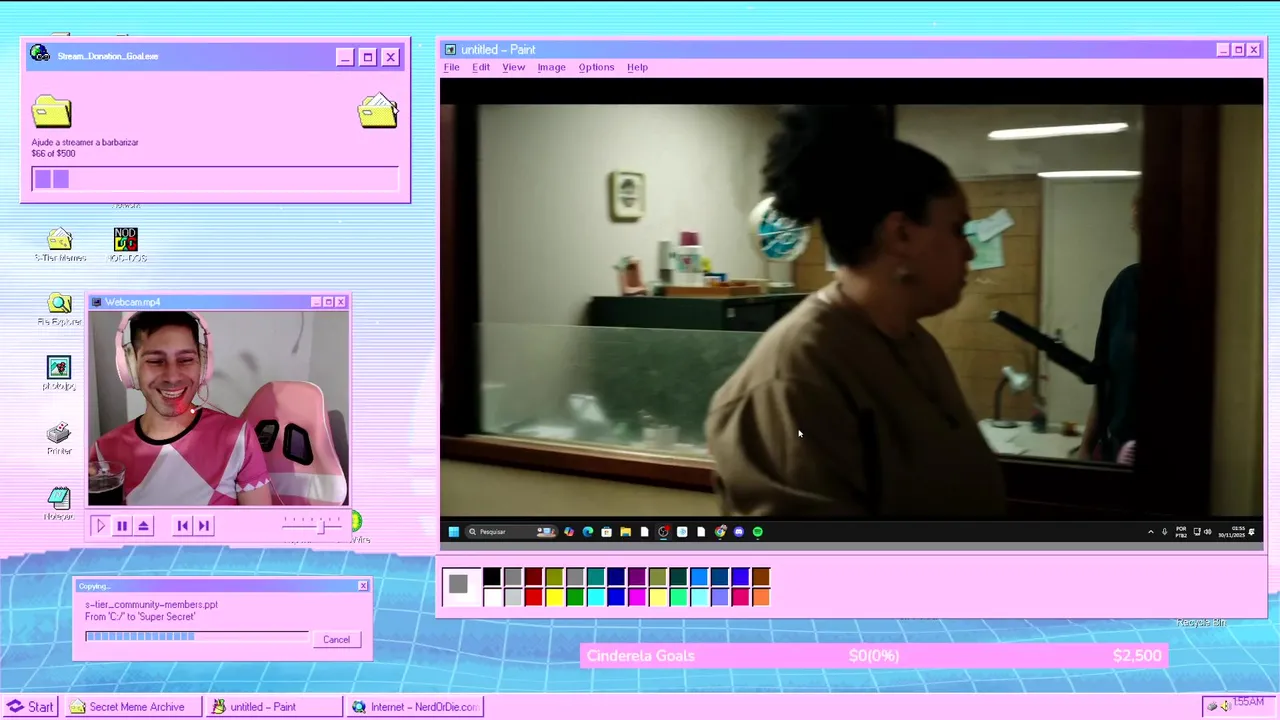Screen dimensions: 1280x720
Task: Open the Notepad desktop icon
Action: coord(59,503)
